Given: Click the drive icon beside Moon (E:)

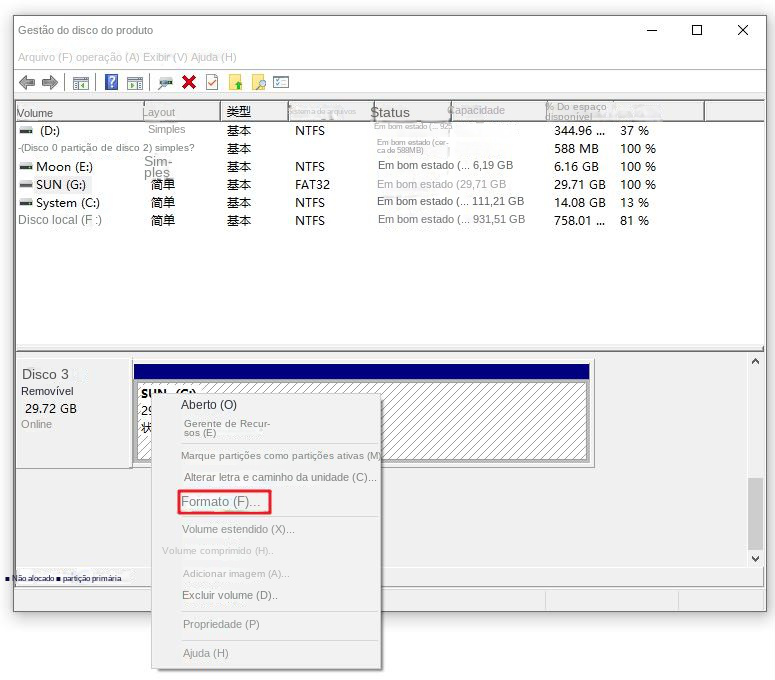Looking at the screenshot, I should click(x=26, y=167).
